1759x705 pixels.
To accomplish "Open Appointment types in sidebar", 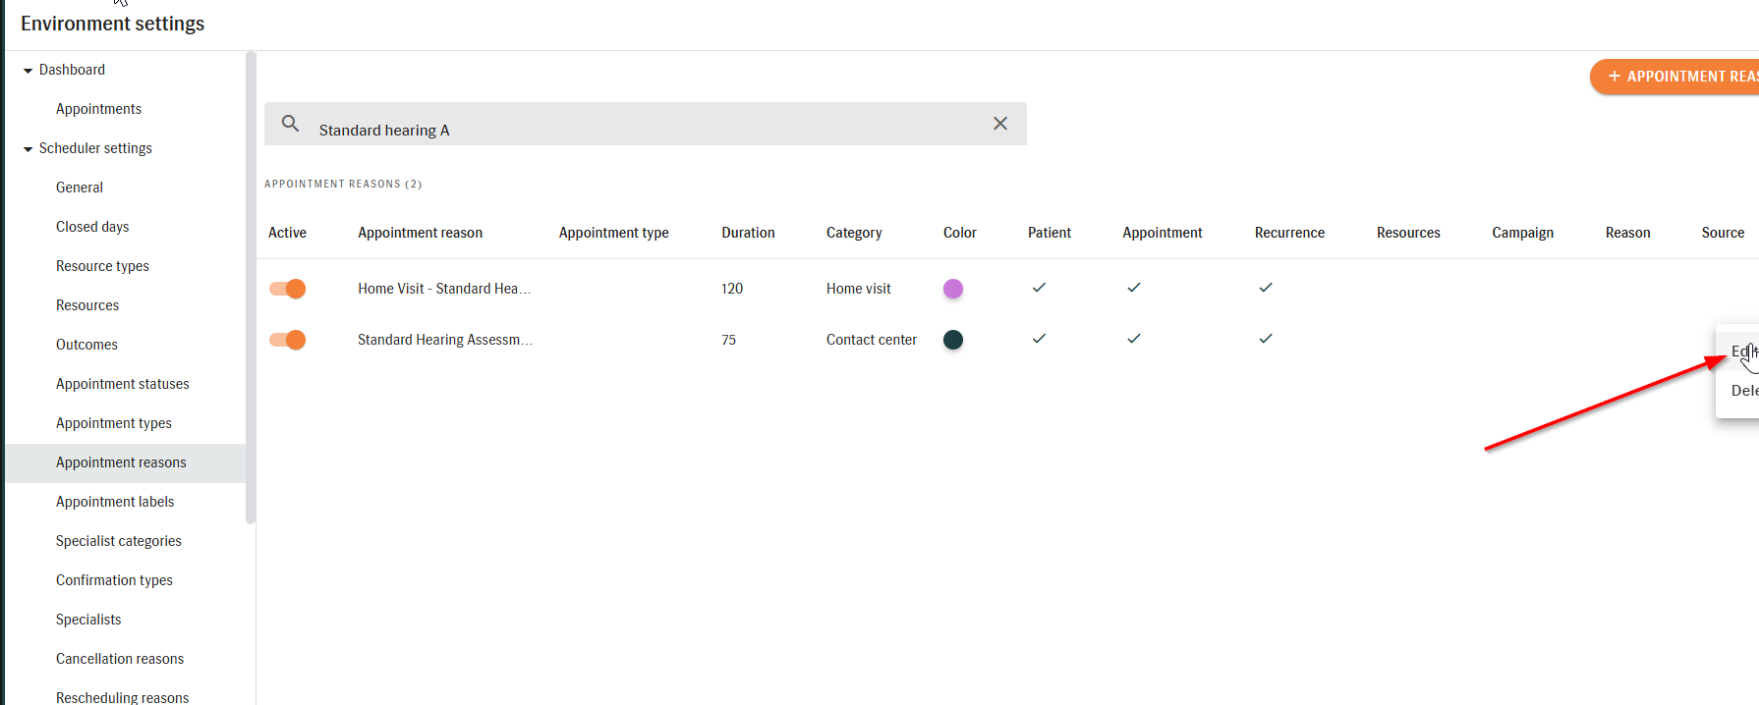I will click(x=114, y=423).
